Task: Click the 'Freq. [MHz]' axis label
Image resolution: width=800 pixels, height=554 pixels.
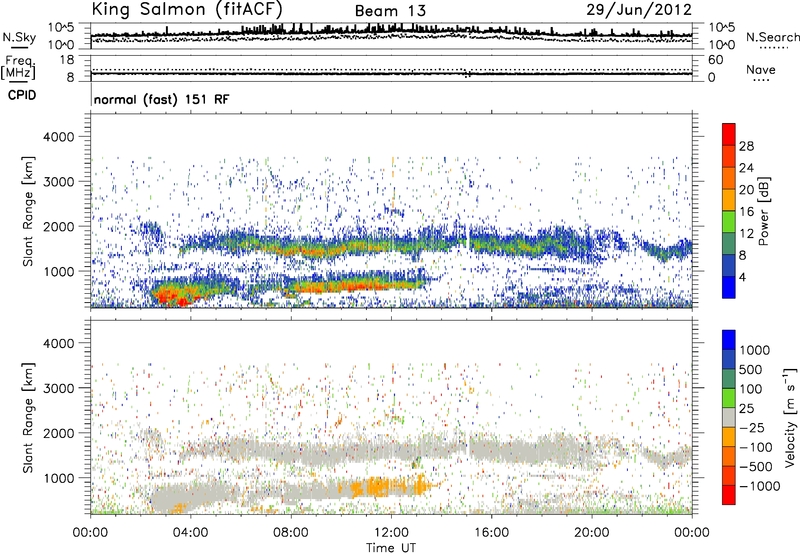Action: pyautogui.click(x=18, y=68)
